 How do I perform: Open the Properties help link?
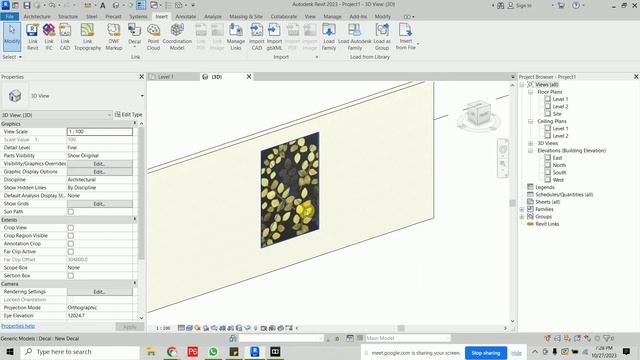coord(18,326)
